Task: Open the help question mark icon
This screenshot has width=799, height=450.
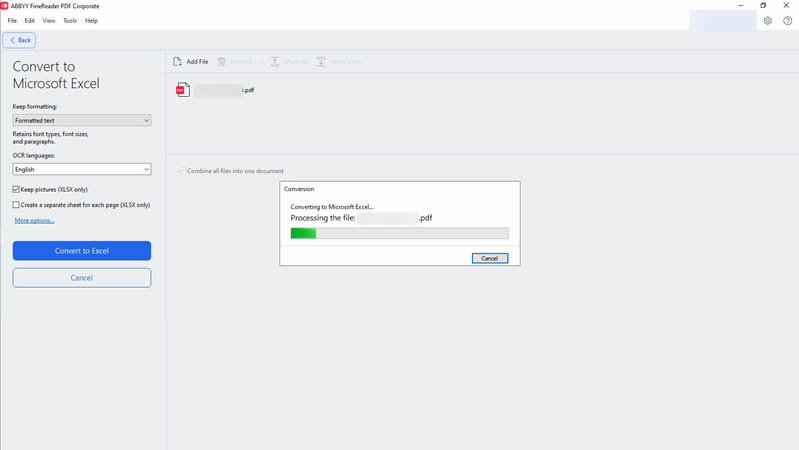Action: [x=787, y=21]
